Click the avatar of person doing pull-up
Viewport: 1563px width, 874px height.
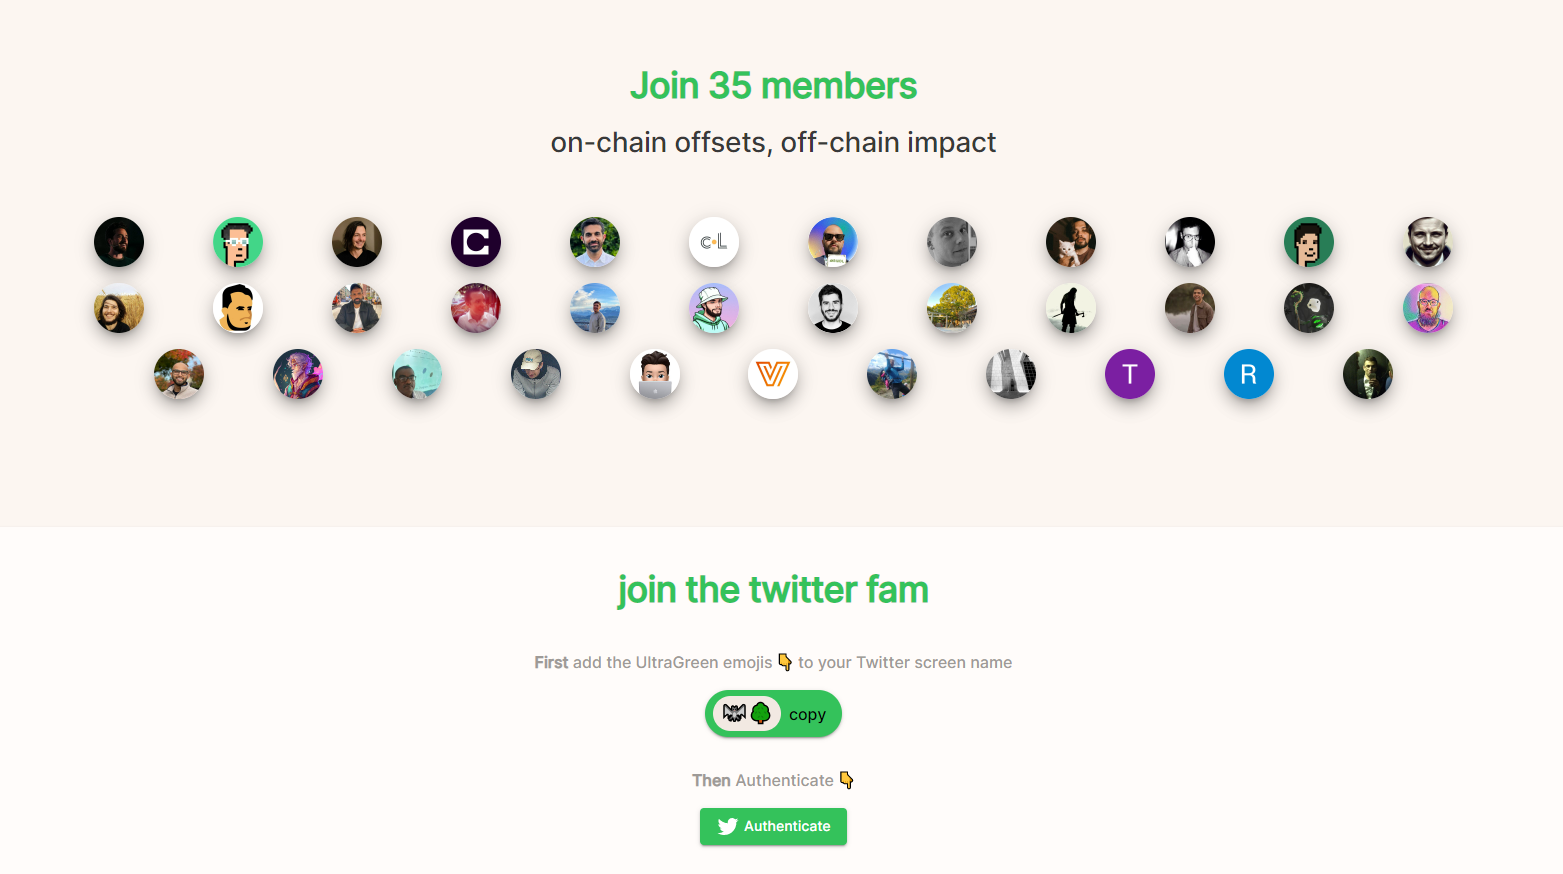891,374
